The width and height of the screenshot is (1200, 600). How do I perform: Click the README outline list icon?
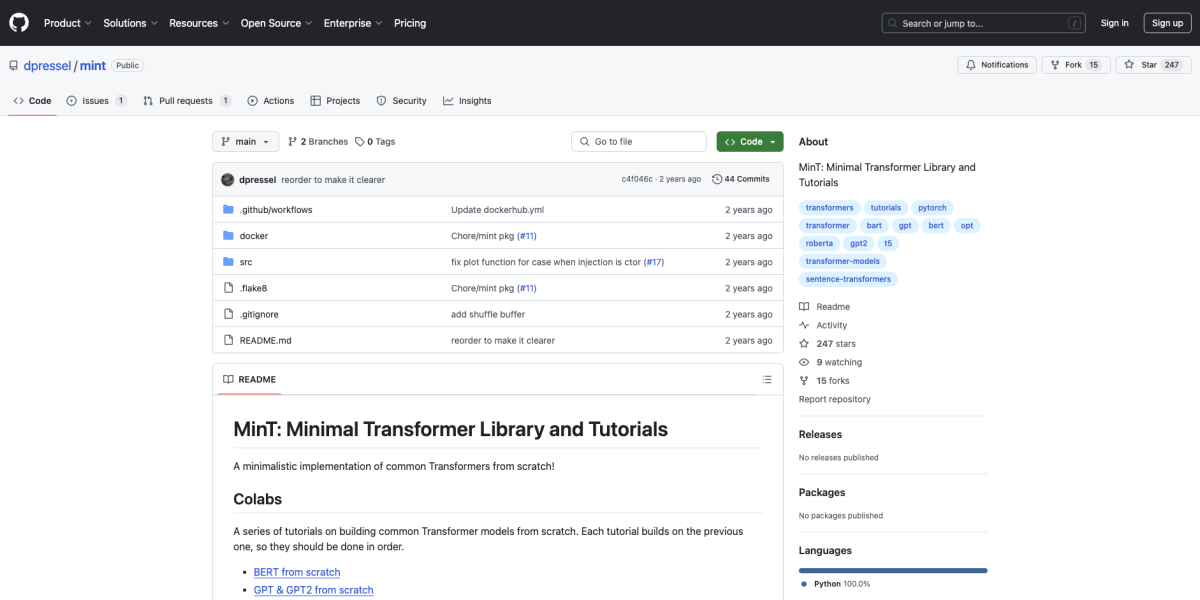(767, 380)
